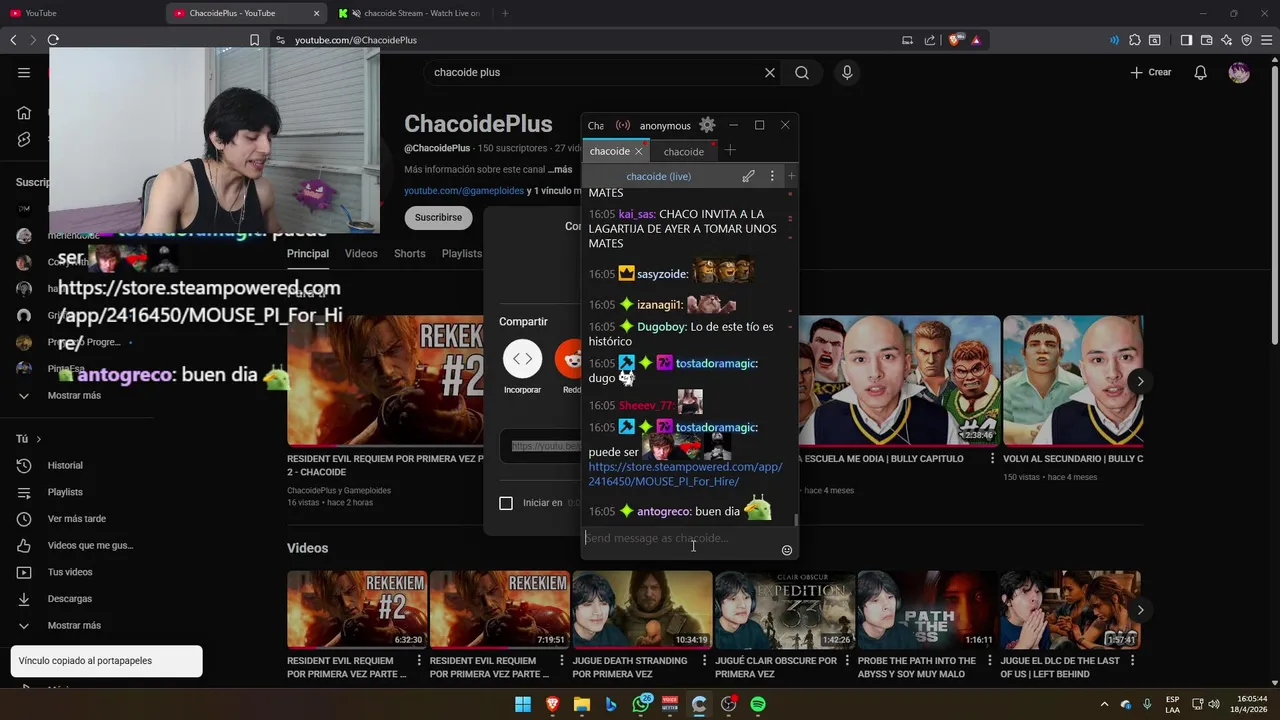
Task: Open Clair Obscur Expedition 33 video thumbnail
Action: (785, 609)
